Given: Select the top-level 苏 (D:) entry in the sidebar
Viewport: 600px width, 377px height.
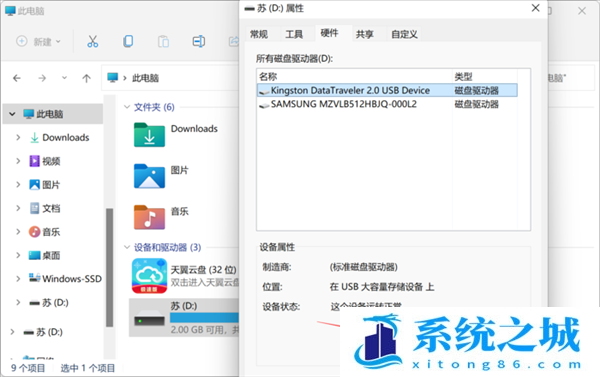Looking at the screenshot, I should pyautogui.click(x=43, y=332).
